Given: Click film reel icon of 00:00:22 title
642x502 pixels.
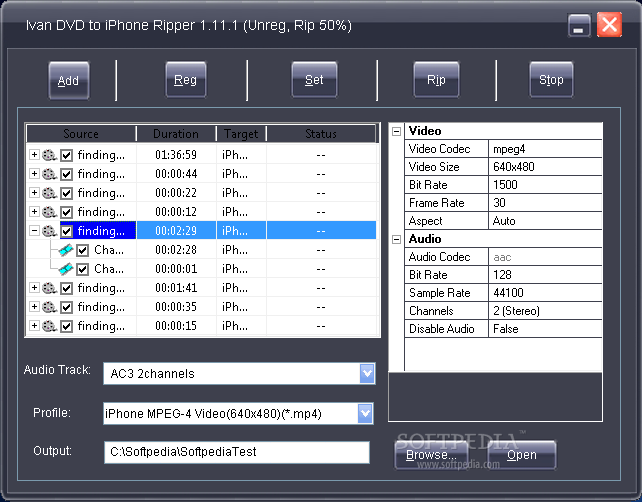Looking at the screenshot, I should (49, 193).
